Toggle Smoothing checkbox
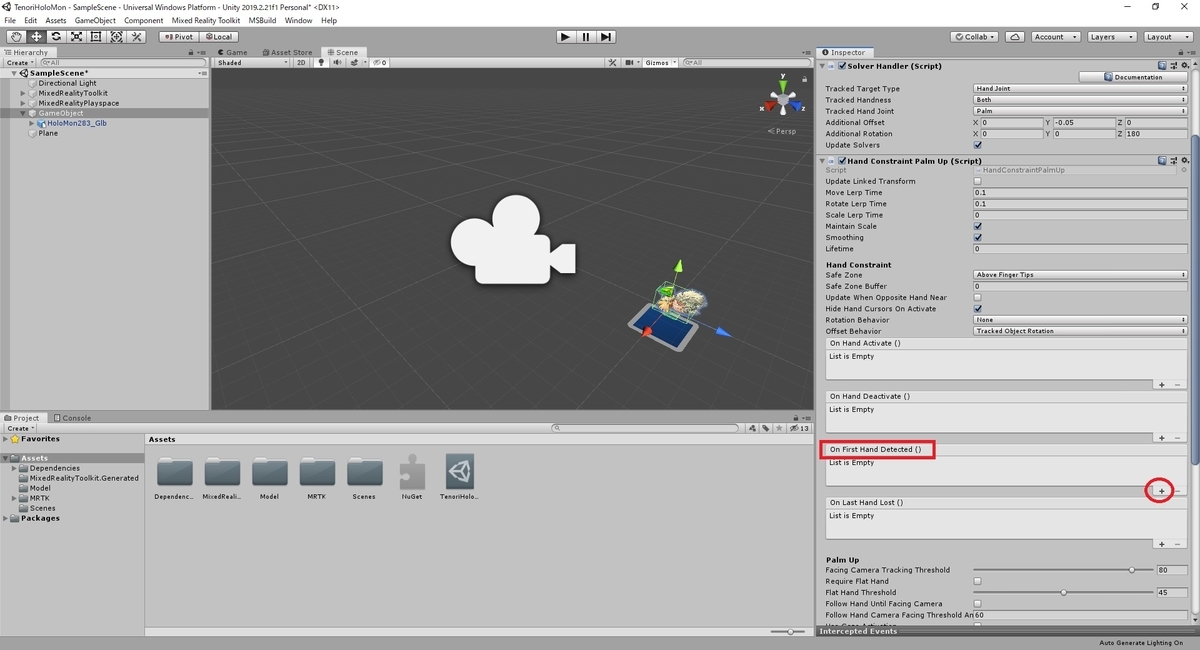 977,237
